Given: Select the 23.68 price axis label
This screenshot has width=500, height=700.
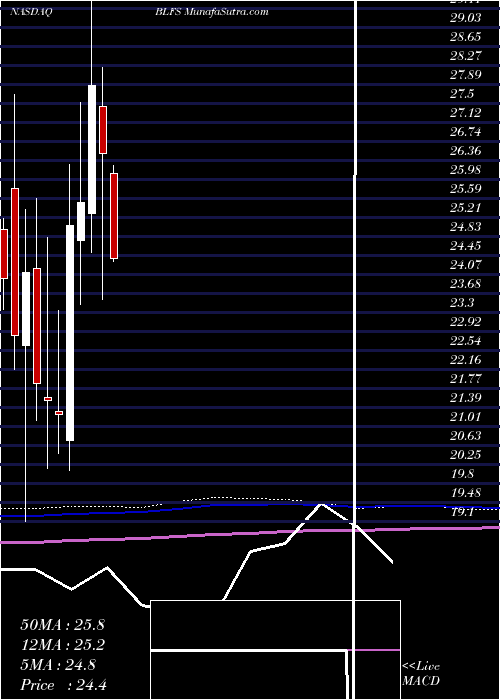Looking at the screenshot, I should tap(466, 284).
